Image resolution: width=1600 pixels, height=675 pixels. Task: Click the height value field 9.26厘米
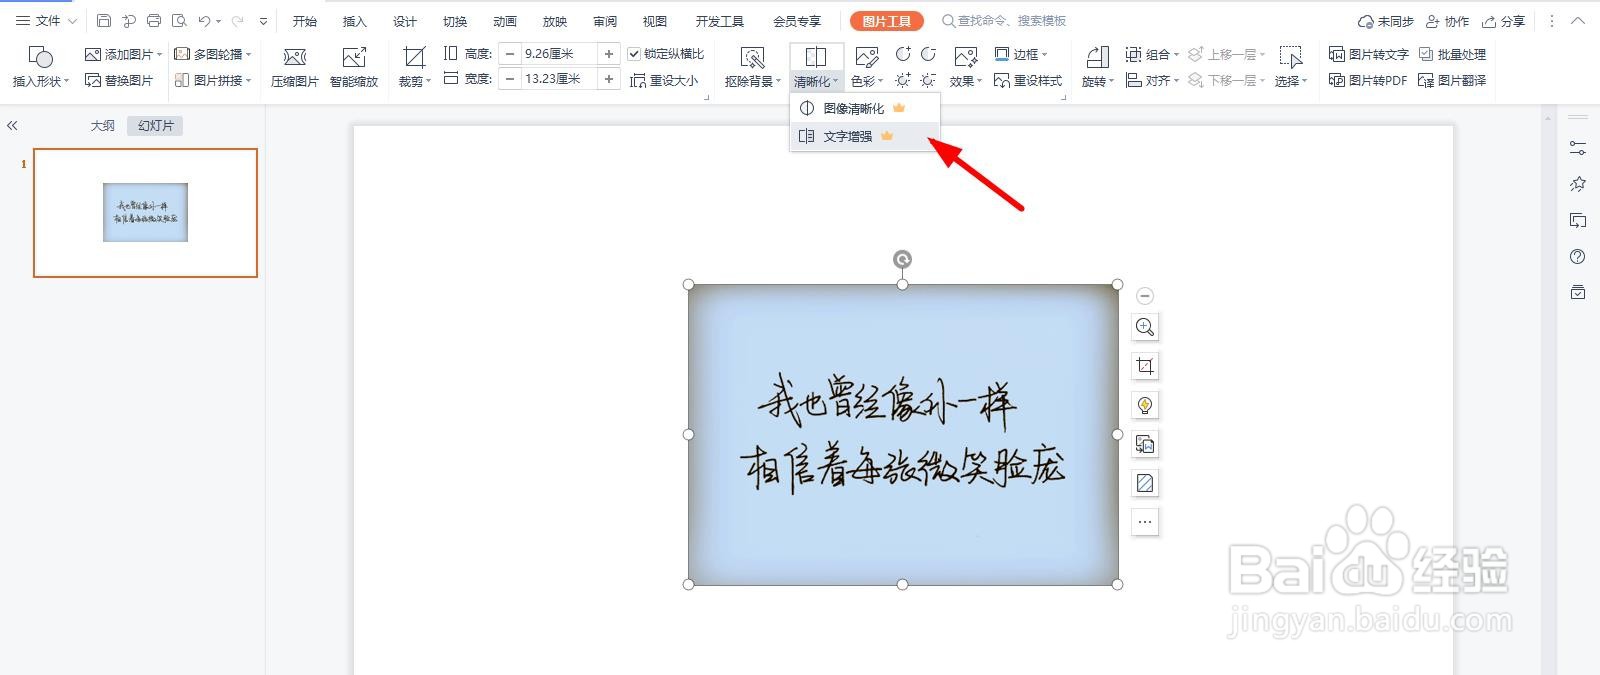click(x=559, y=54)
